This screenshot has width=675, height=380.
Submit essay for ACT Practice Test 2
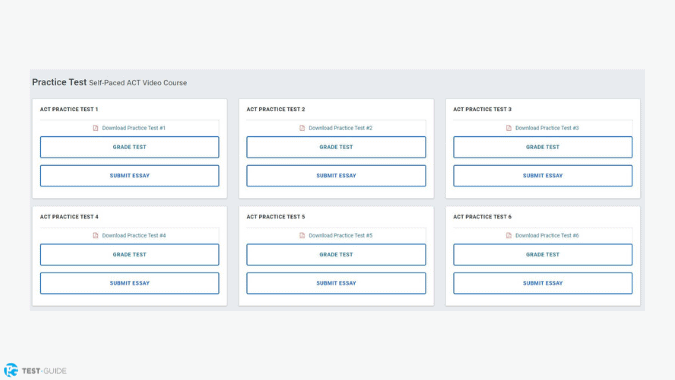click(x=336, y=176)
